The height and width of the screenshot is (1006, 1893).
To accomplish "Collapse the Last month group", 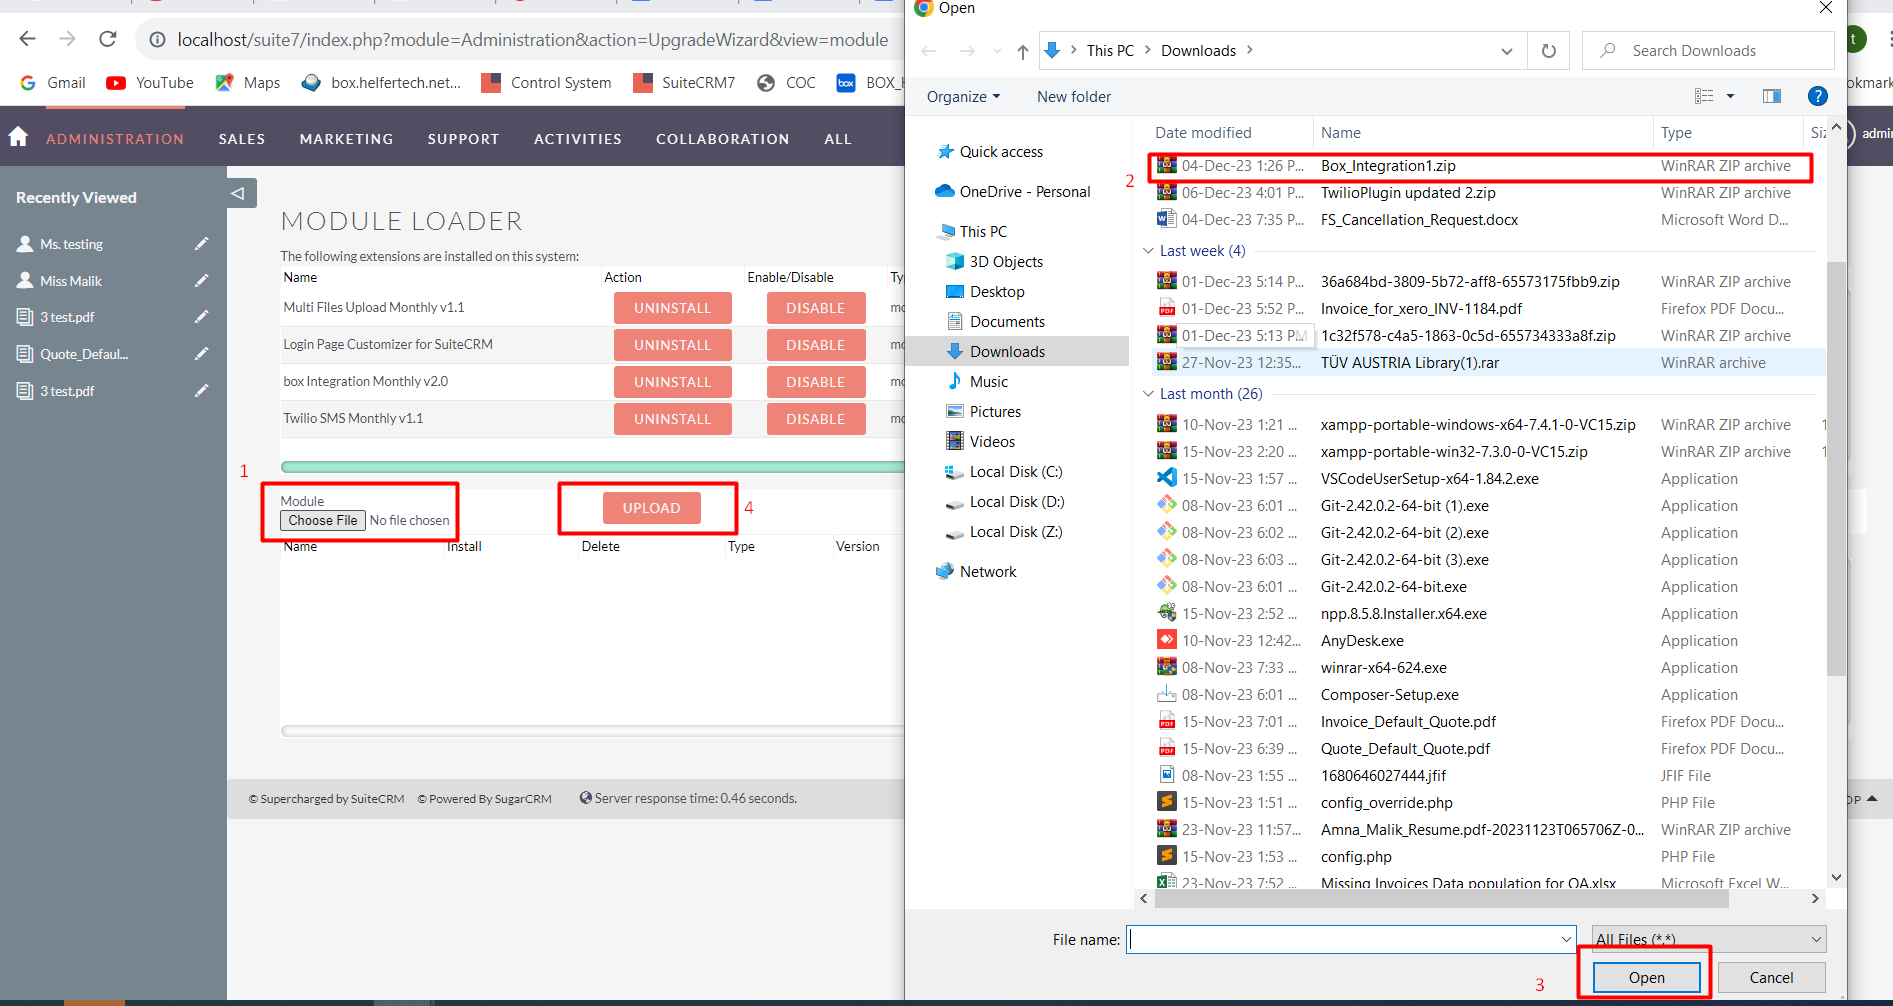I will pos(1148,394).
